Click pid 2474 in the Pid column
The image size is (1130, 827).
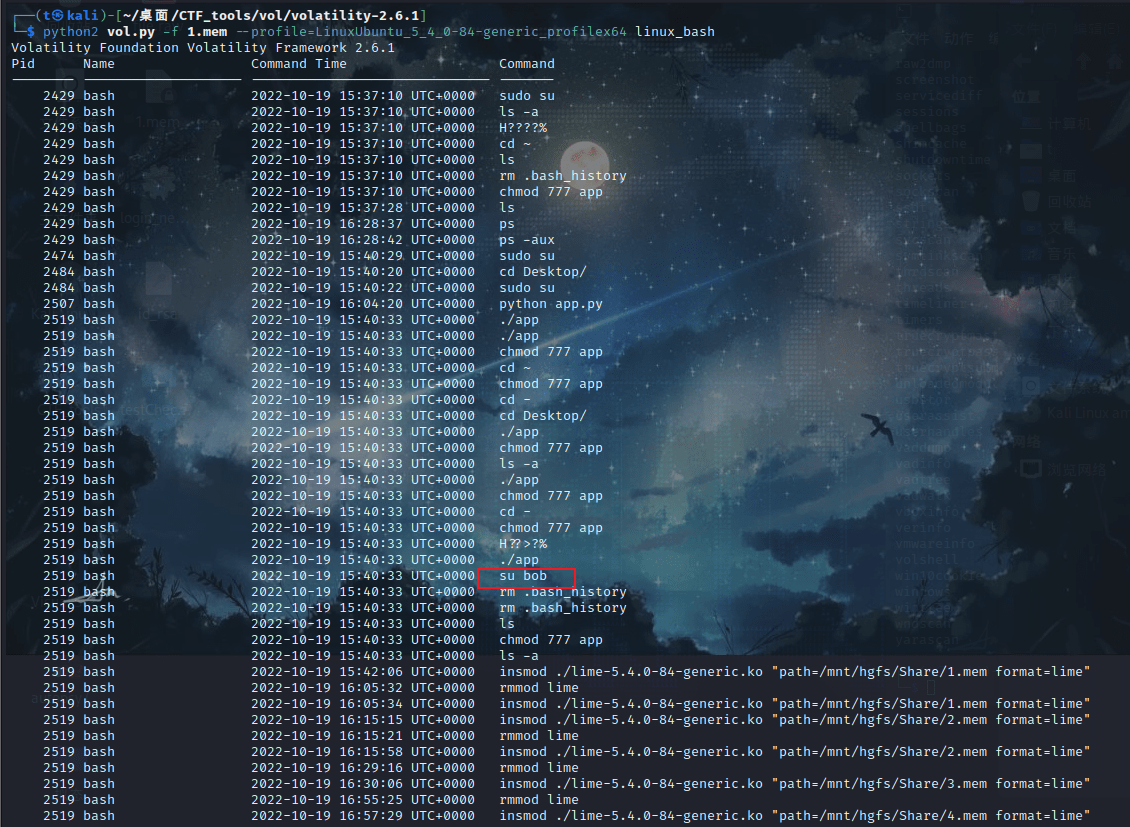click(58, 256)
